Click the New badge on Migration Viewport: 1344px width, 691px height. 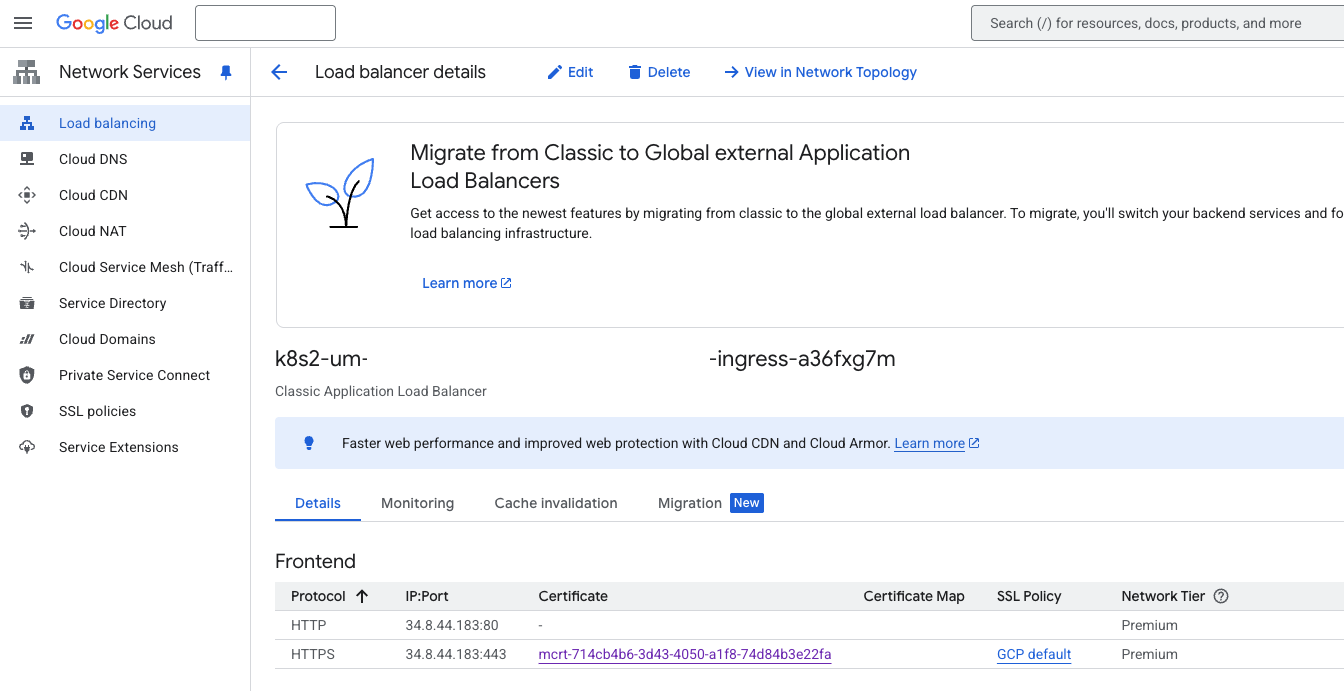pos(747,503)
